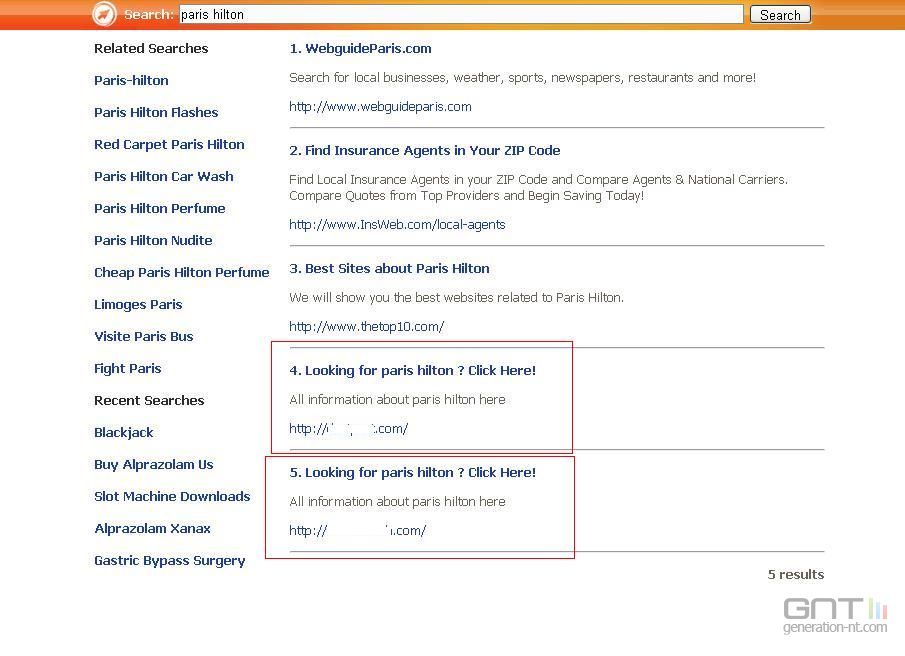Viewport: 905px width, 656px height.
Task: Click the search input field
Action: point(461,14)
